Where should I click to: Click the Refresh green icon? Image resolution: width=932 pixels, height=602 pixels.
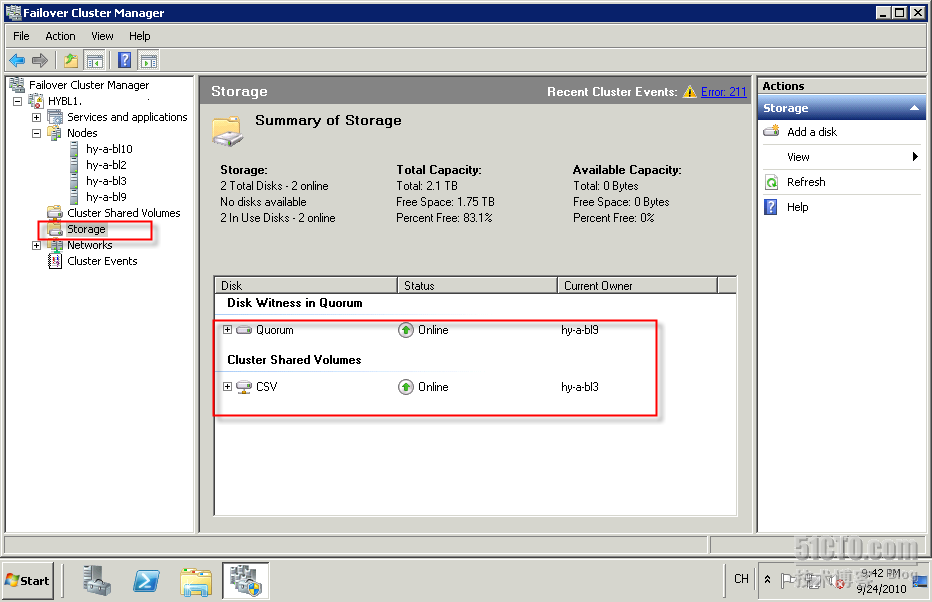point(772,182)
